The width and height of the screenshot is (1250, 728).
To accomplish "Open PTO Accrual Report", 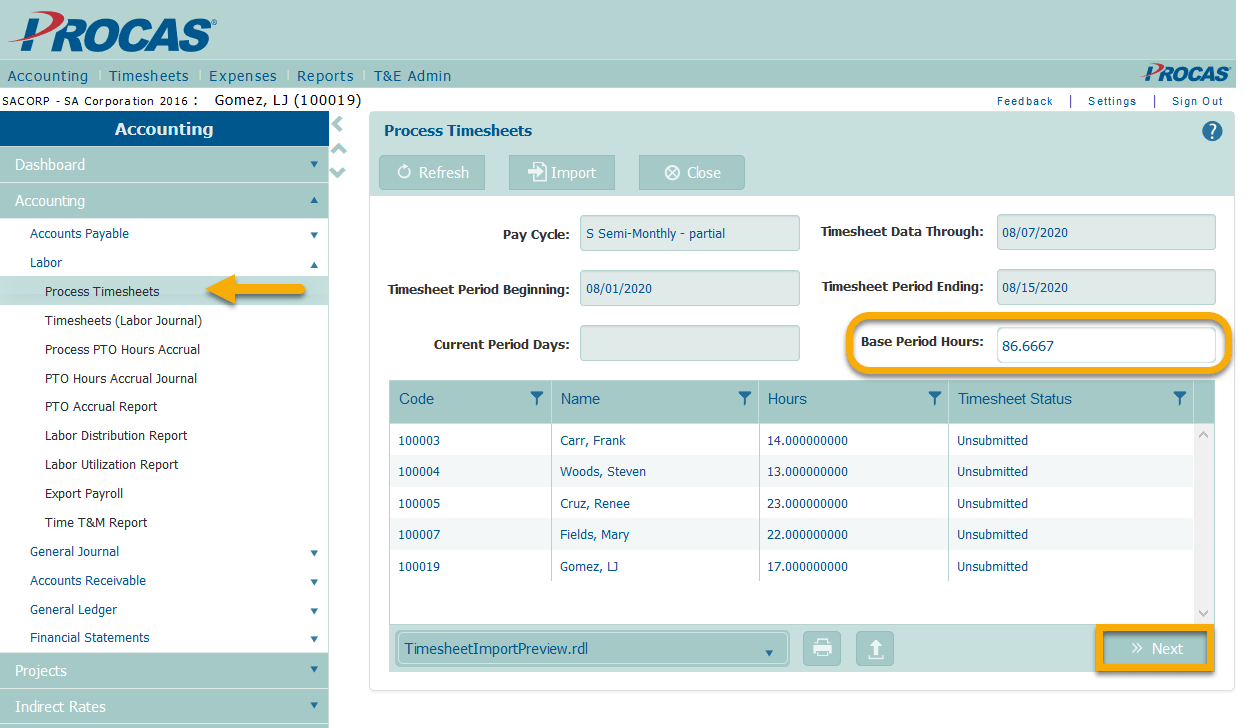I will [101, 407].
